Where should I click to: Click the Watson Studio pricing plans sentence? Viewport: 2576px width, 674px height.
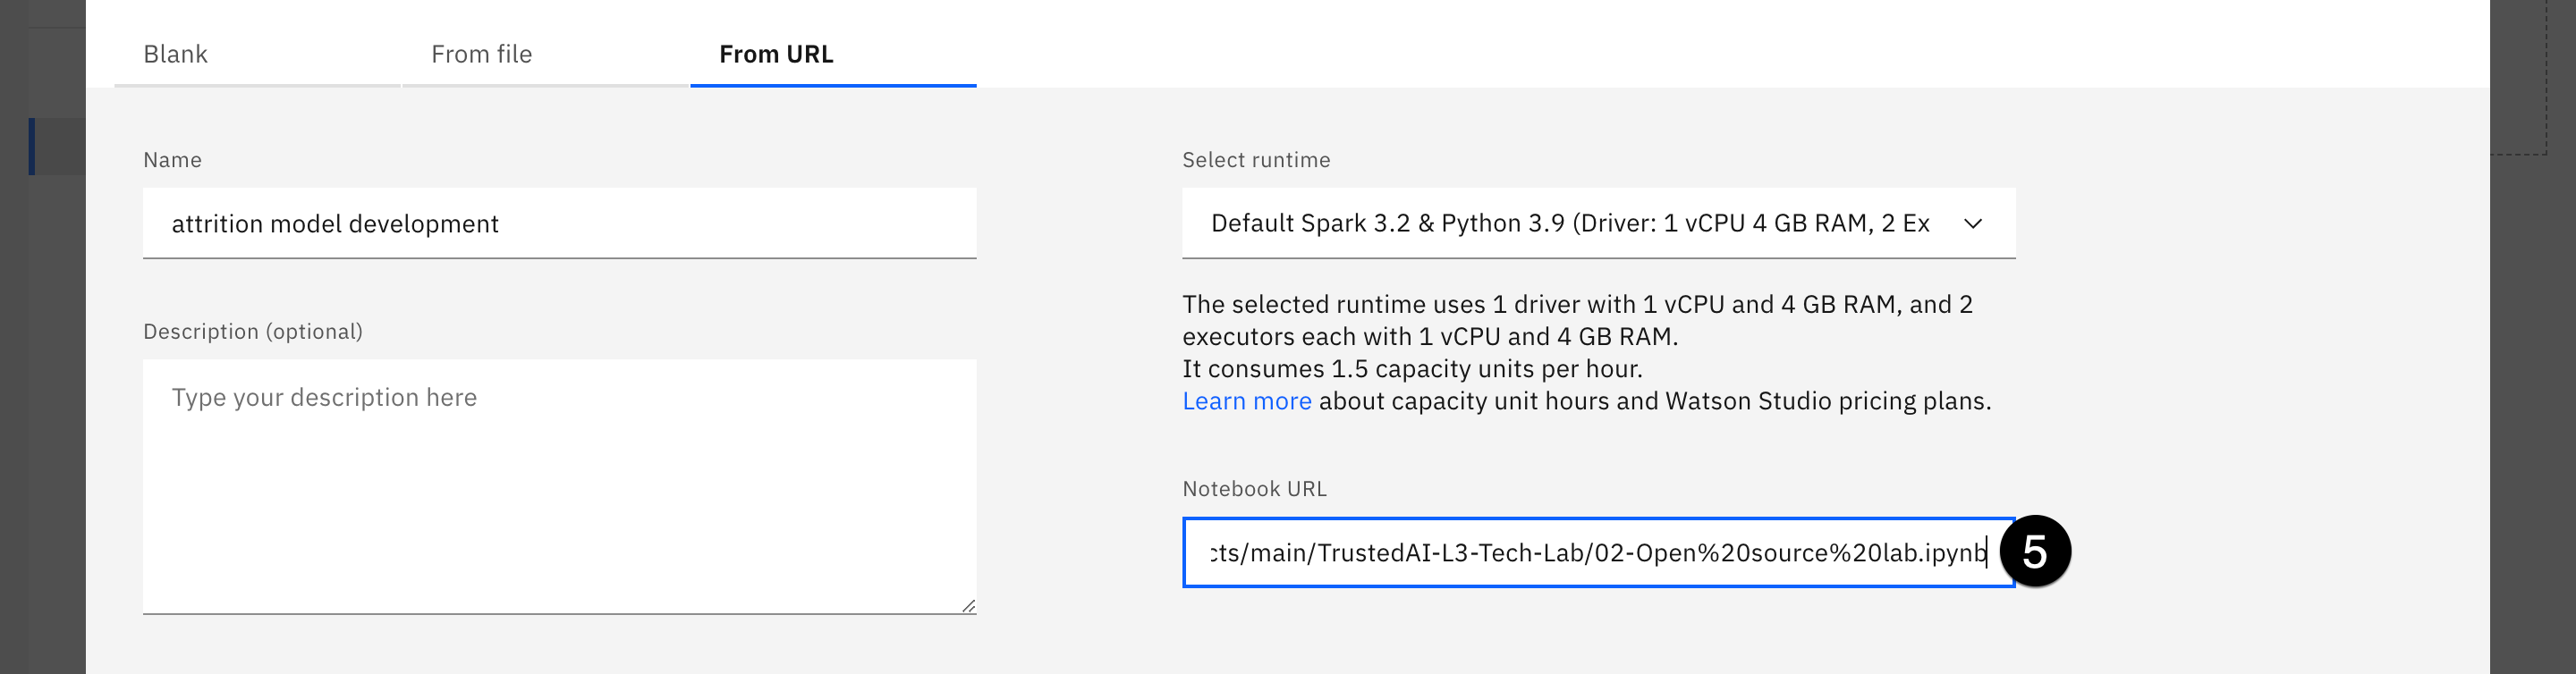[x=1654, y=401]
